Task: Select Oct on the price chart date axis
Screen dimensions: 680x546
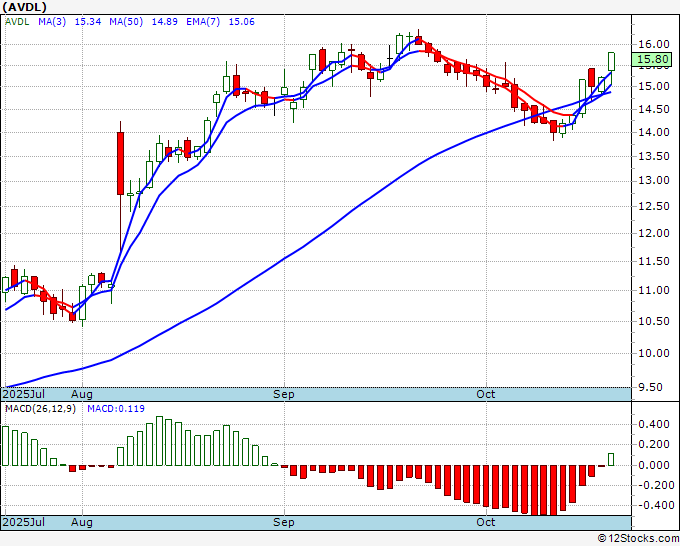Action: (x=485, y=394)
